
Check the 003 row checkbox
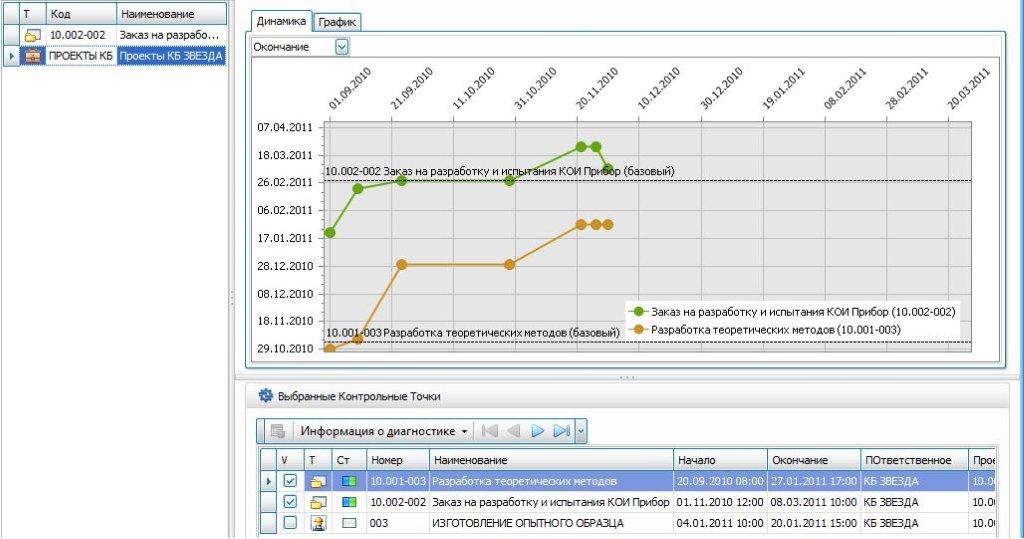290,523
